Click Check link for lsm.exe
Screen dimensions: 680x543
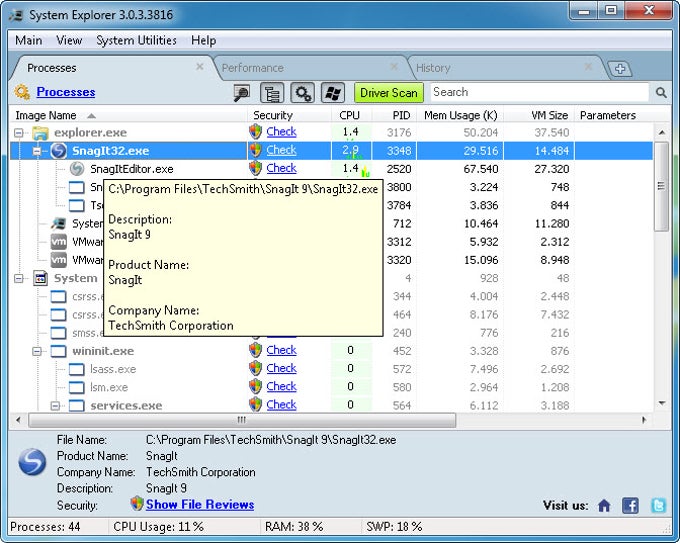281,386
